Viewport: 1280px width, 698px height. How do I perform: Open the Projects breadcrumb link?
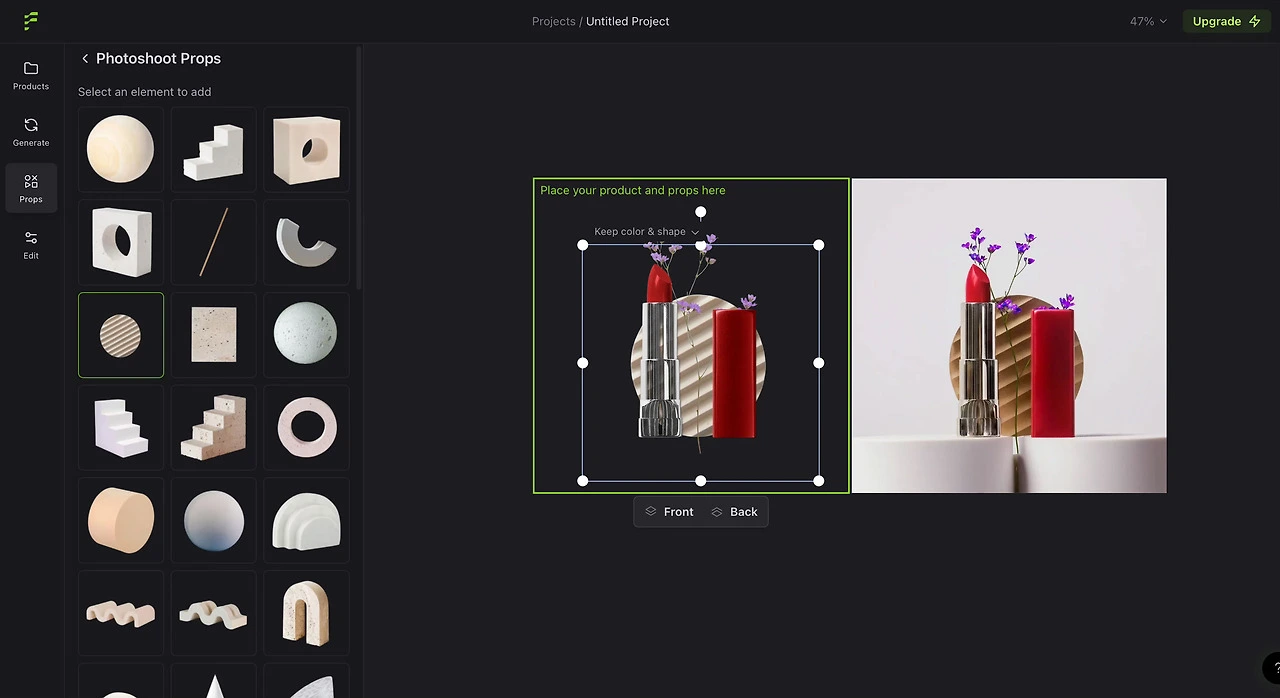click(x=553, y=21)
